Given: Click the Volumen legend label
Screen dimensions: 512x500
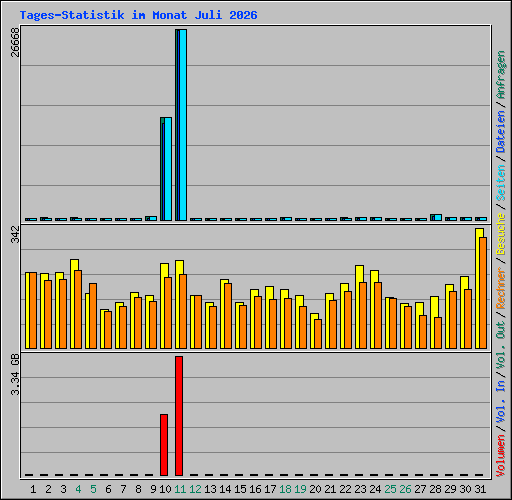Looking at the screenshot, I should (501, 456).
